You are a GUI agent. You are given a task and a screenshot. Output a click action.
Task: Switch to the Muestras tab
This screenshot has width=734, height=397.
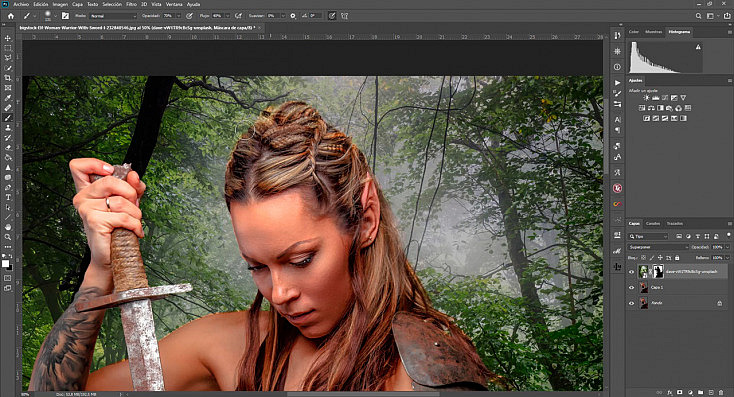coord(653,32)
